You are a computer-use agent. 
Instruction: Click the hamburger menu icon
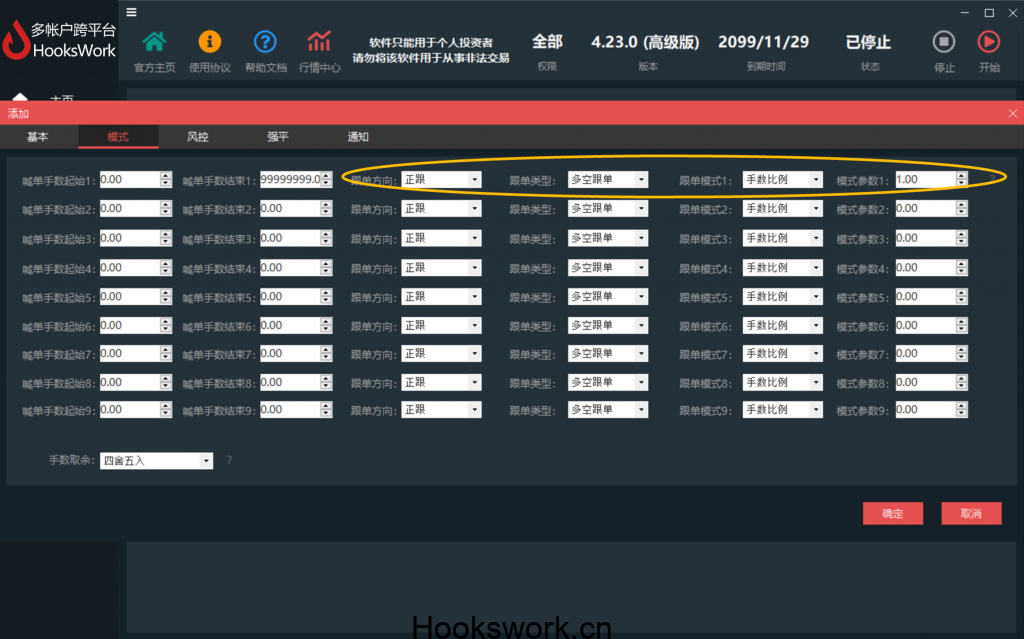132,12
